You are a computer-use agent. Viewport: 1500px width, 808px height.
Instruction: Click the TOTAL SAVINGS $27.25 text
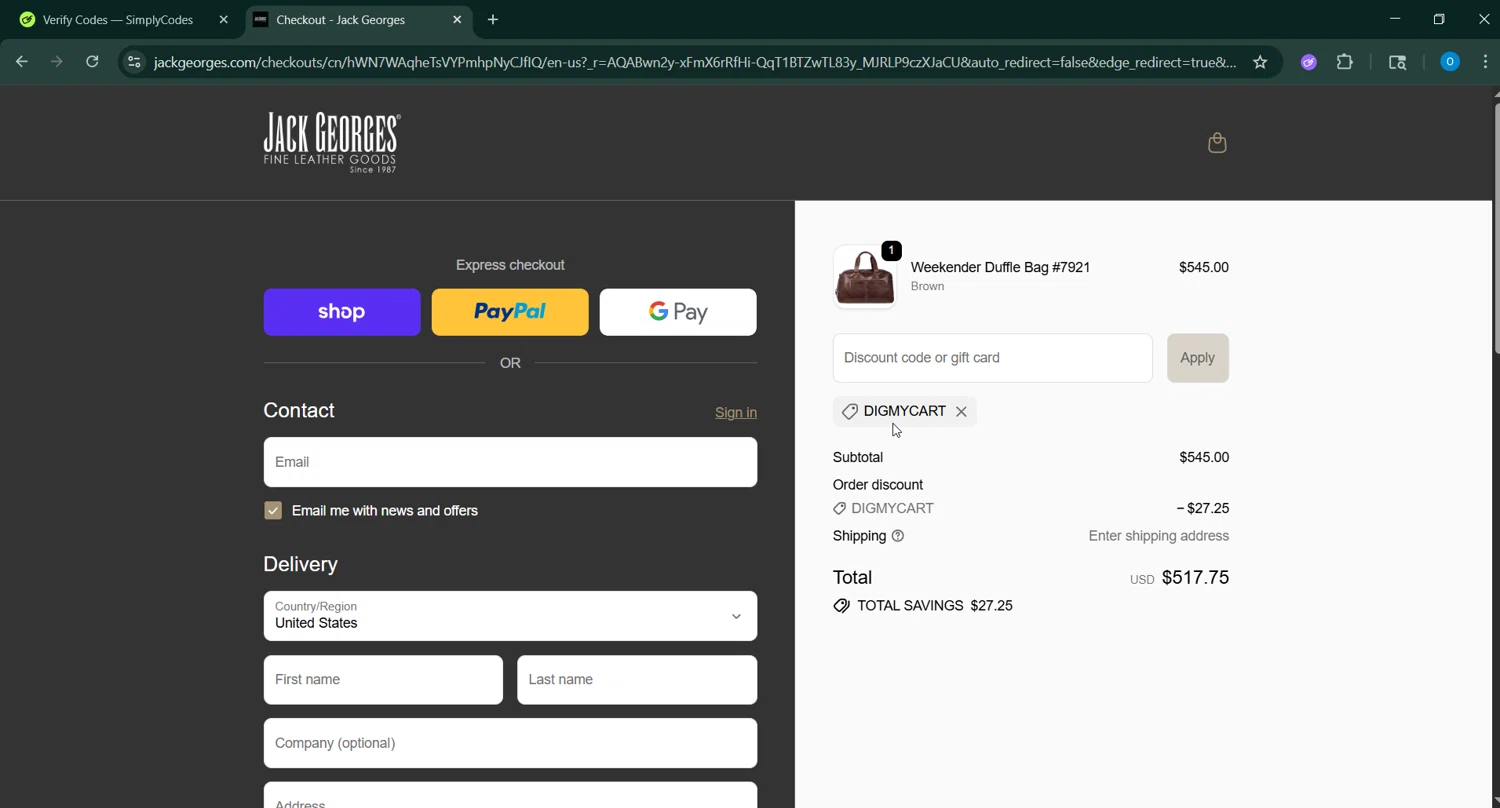935,606
